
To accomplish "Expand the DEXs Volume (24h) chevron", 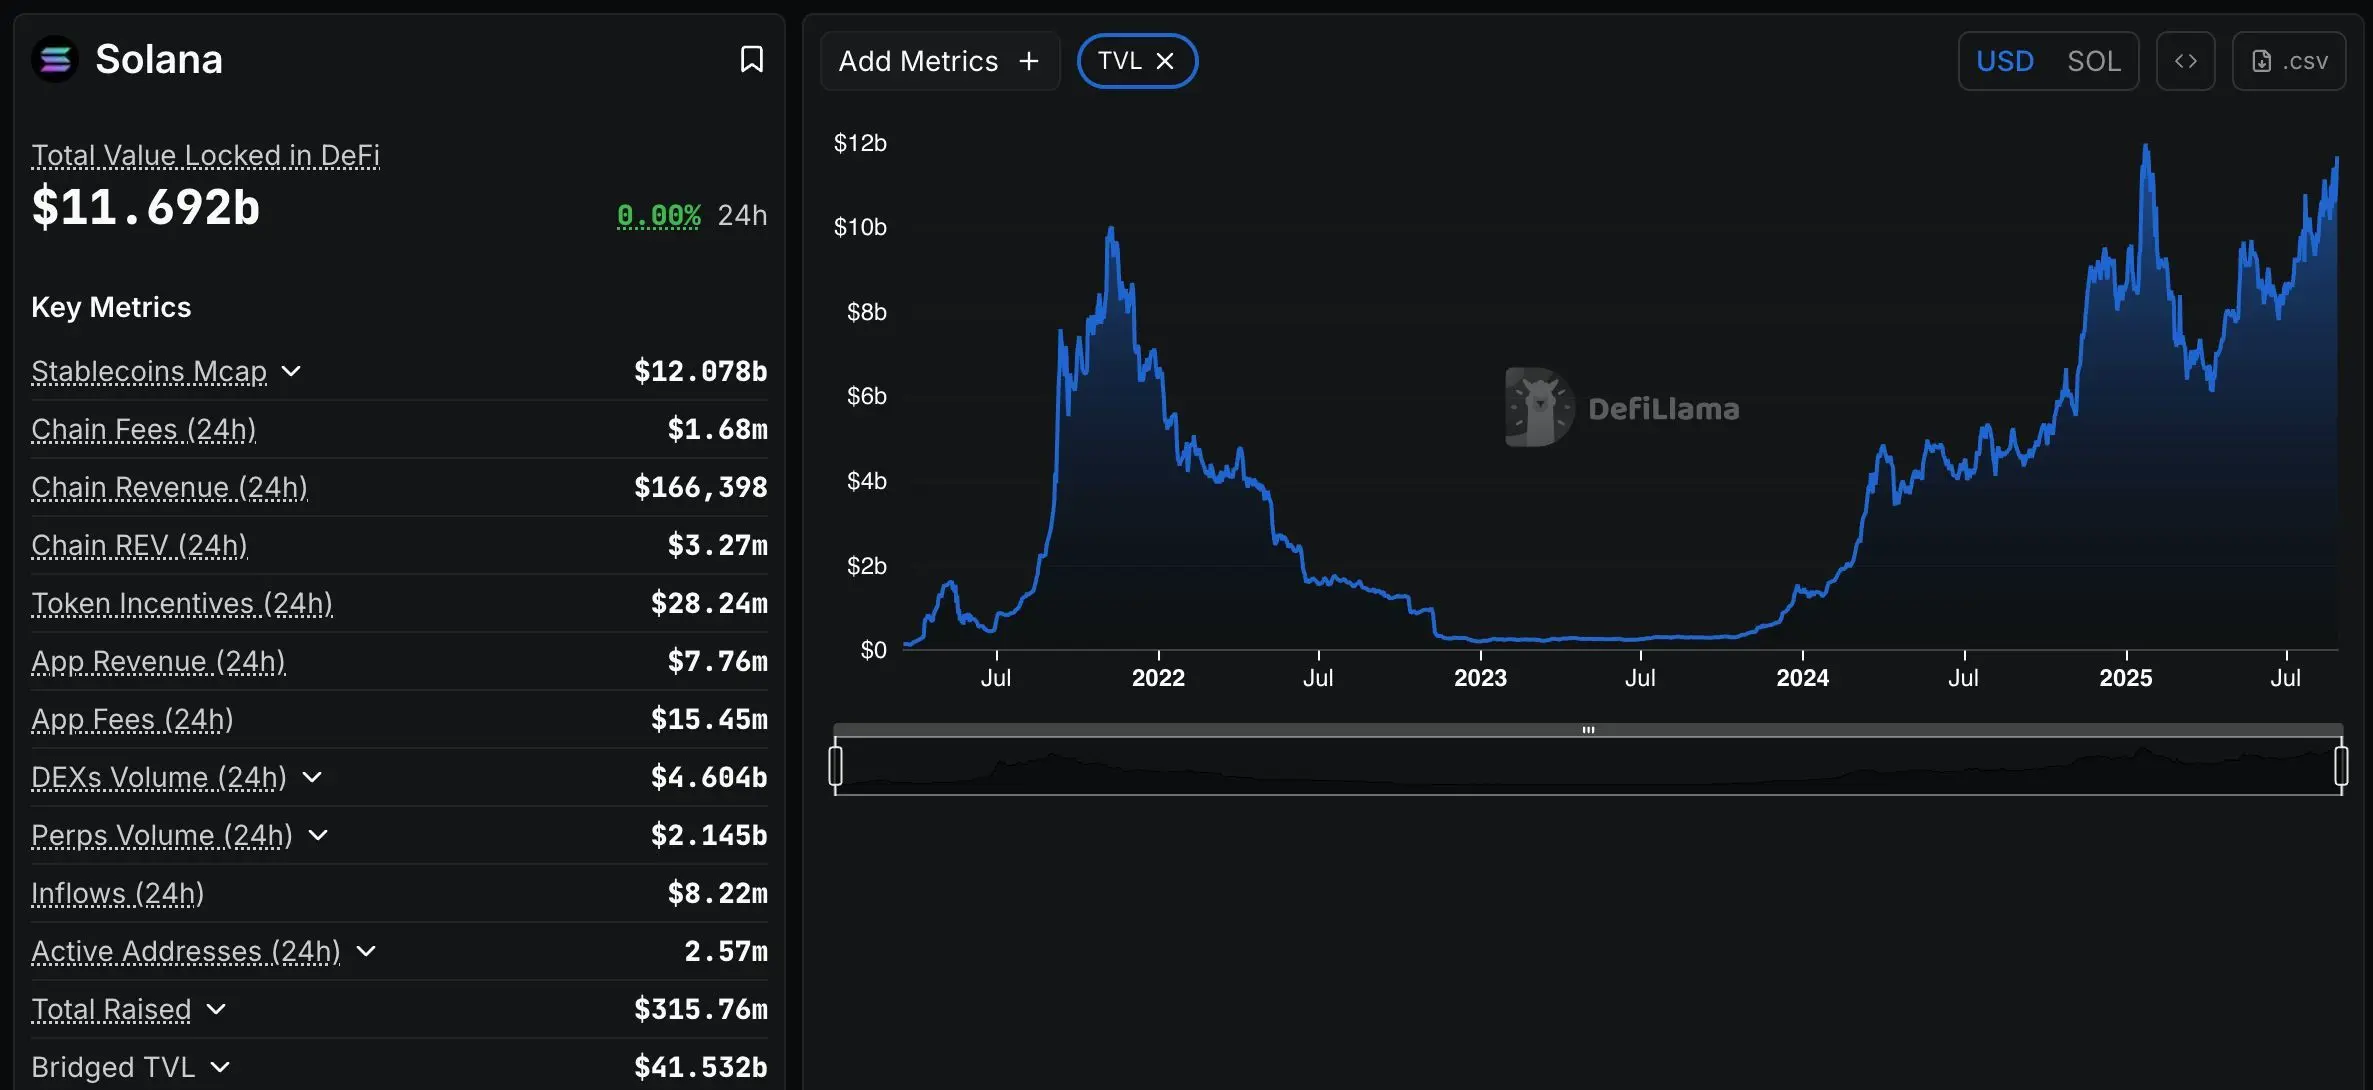I will point(312,777).
